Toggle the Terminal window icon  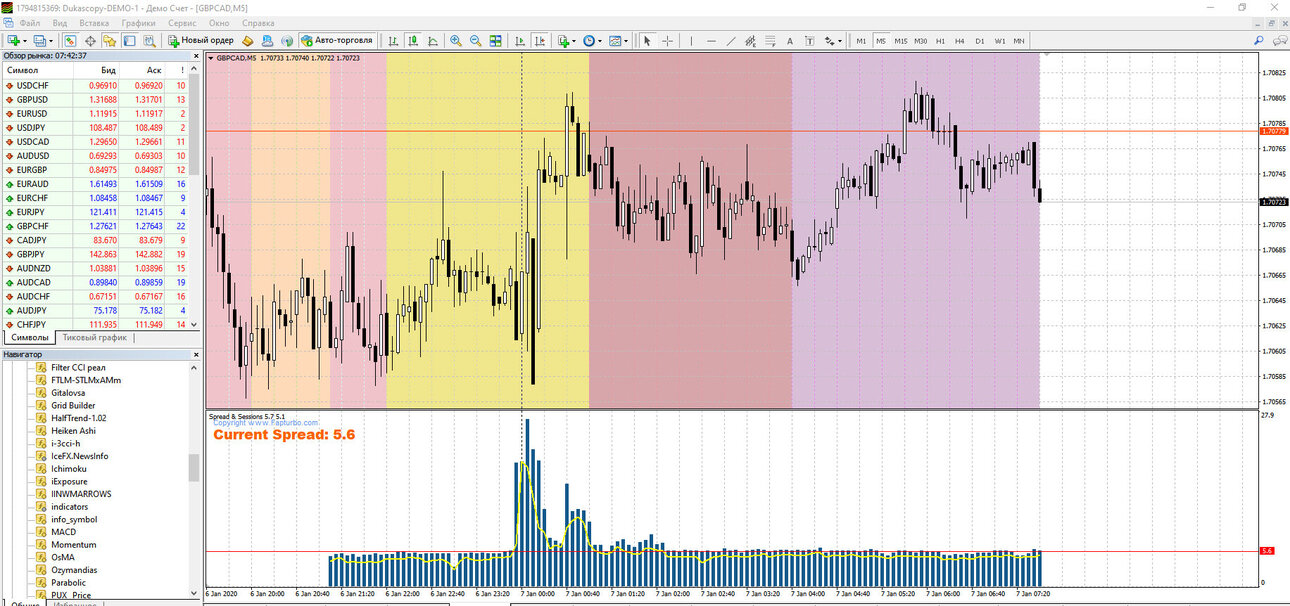pyautogui.click(x=129, y=41)
